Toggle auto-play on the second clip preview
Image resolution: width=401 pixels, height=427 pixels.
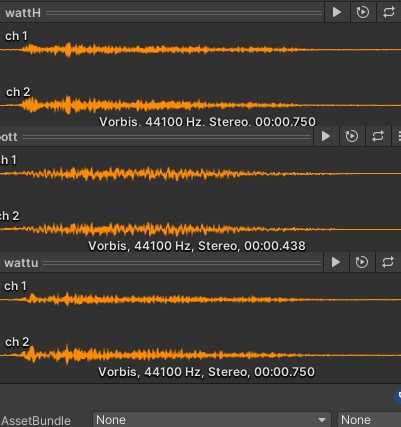[x=352, y=136]
